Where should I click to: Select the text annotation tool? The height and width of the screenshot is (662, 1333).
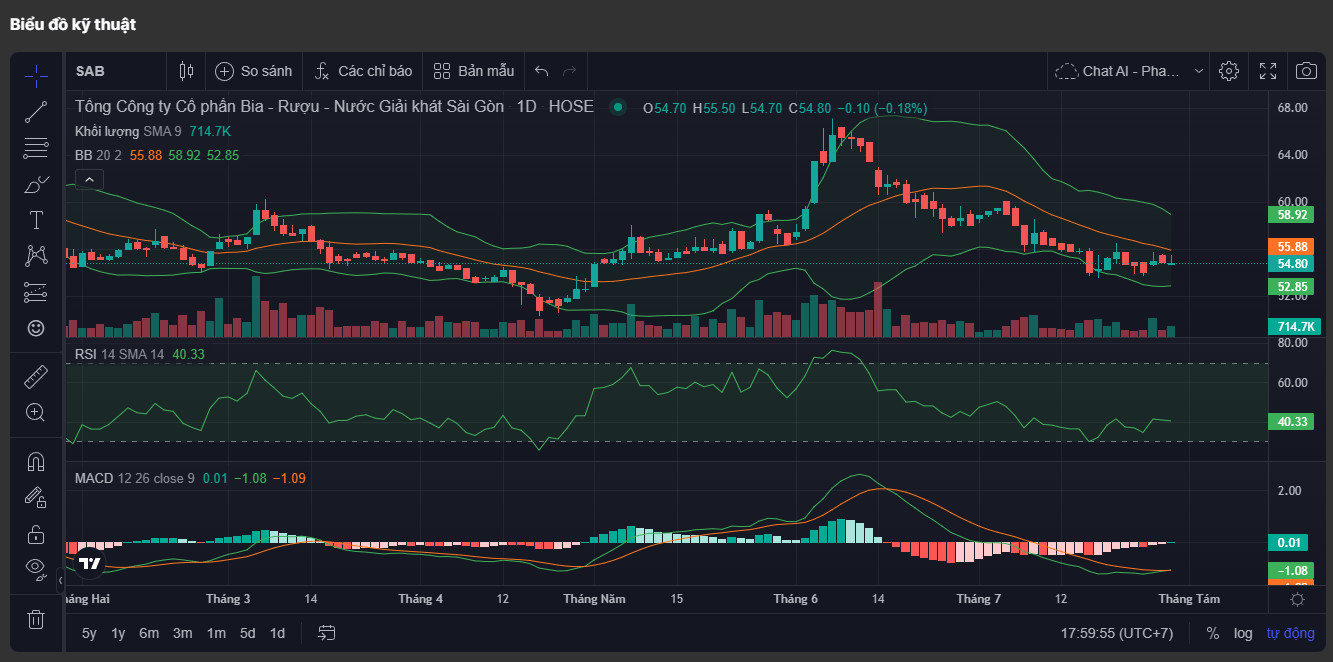point(36,220)
